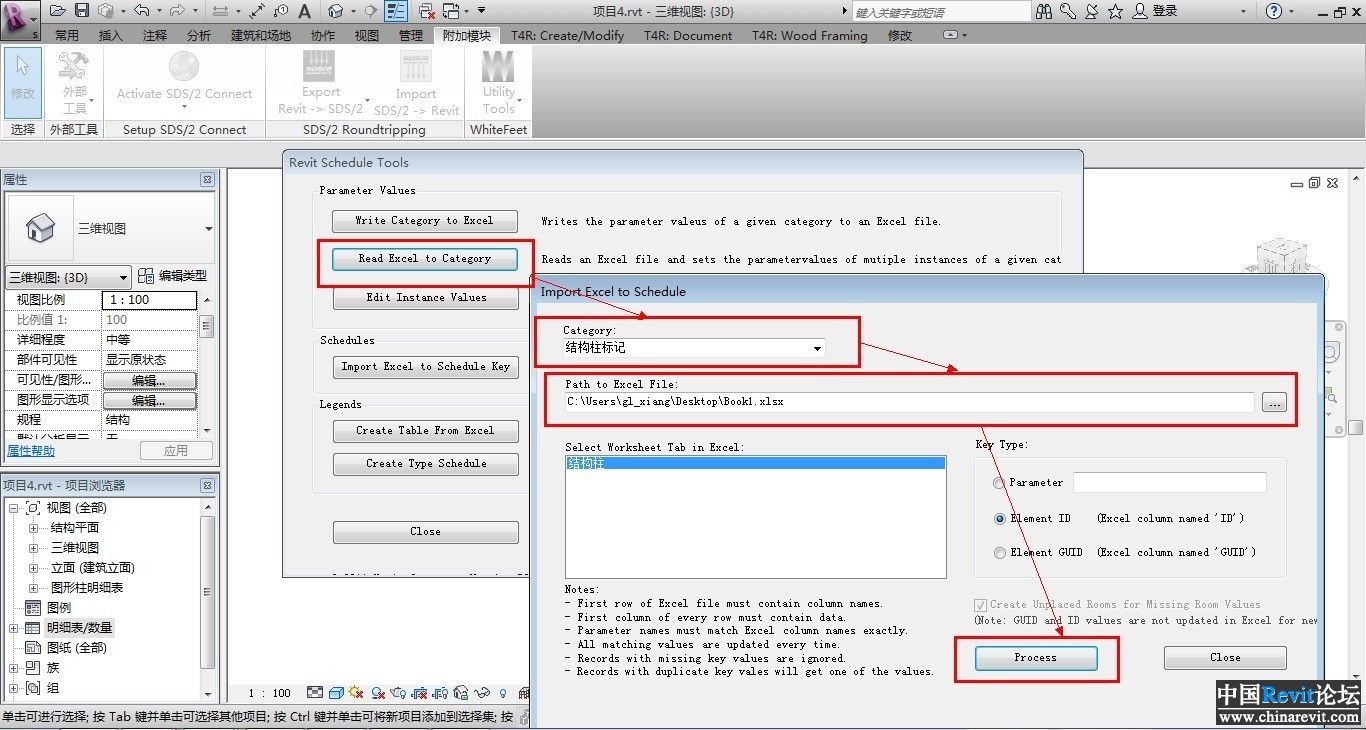Click the Process button
The height and width of the screenshot is (730, 1366).
1035,658
